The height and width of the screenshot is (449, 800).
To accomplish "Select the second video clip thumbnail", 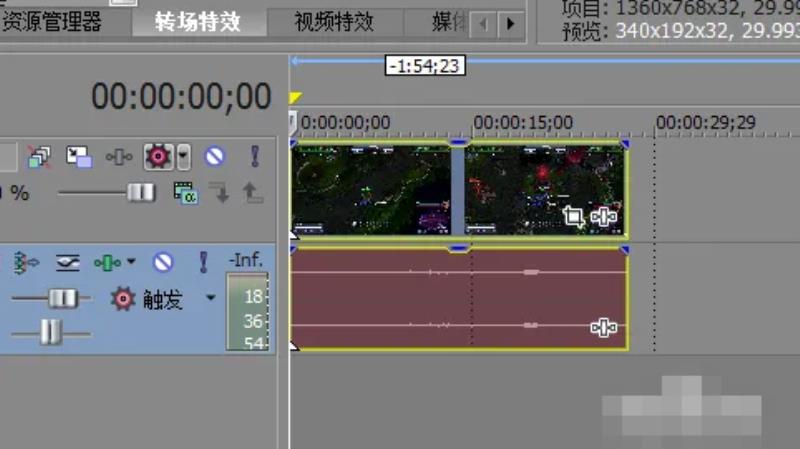I will coord(544,190).
